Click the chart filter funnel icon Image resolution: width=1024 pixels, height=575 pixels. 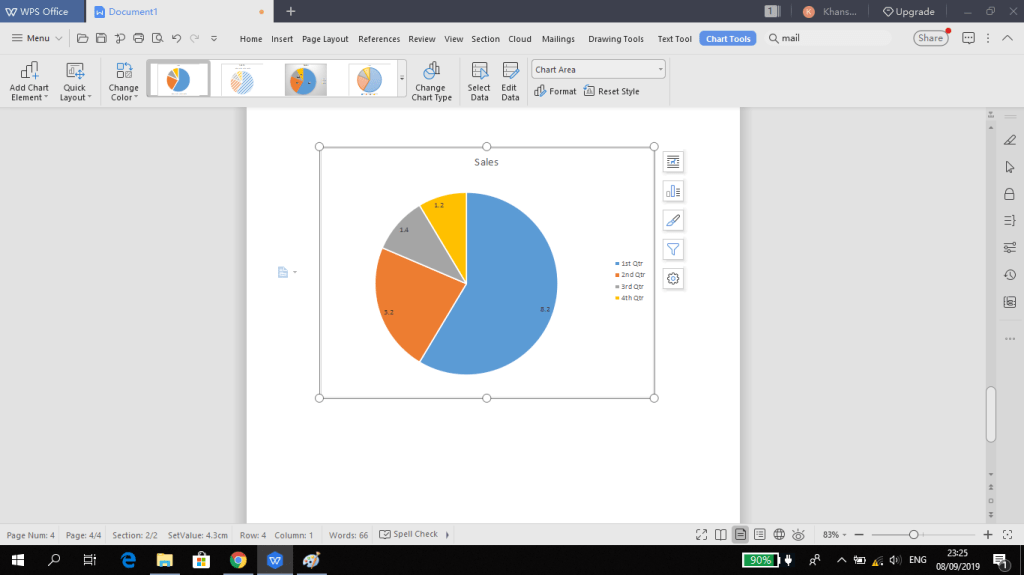click(673, 249)
